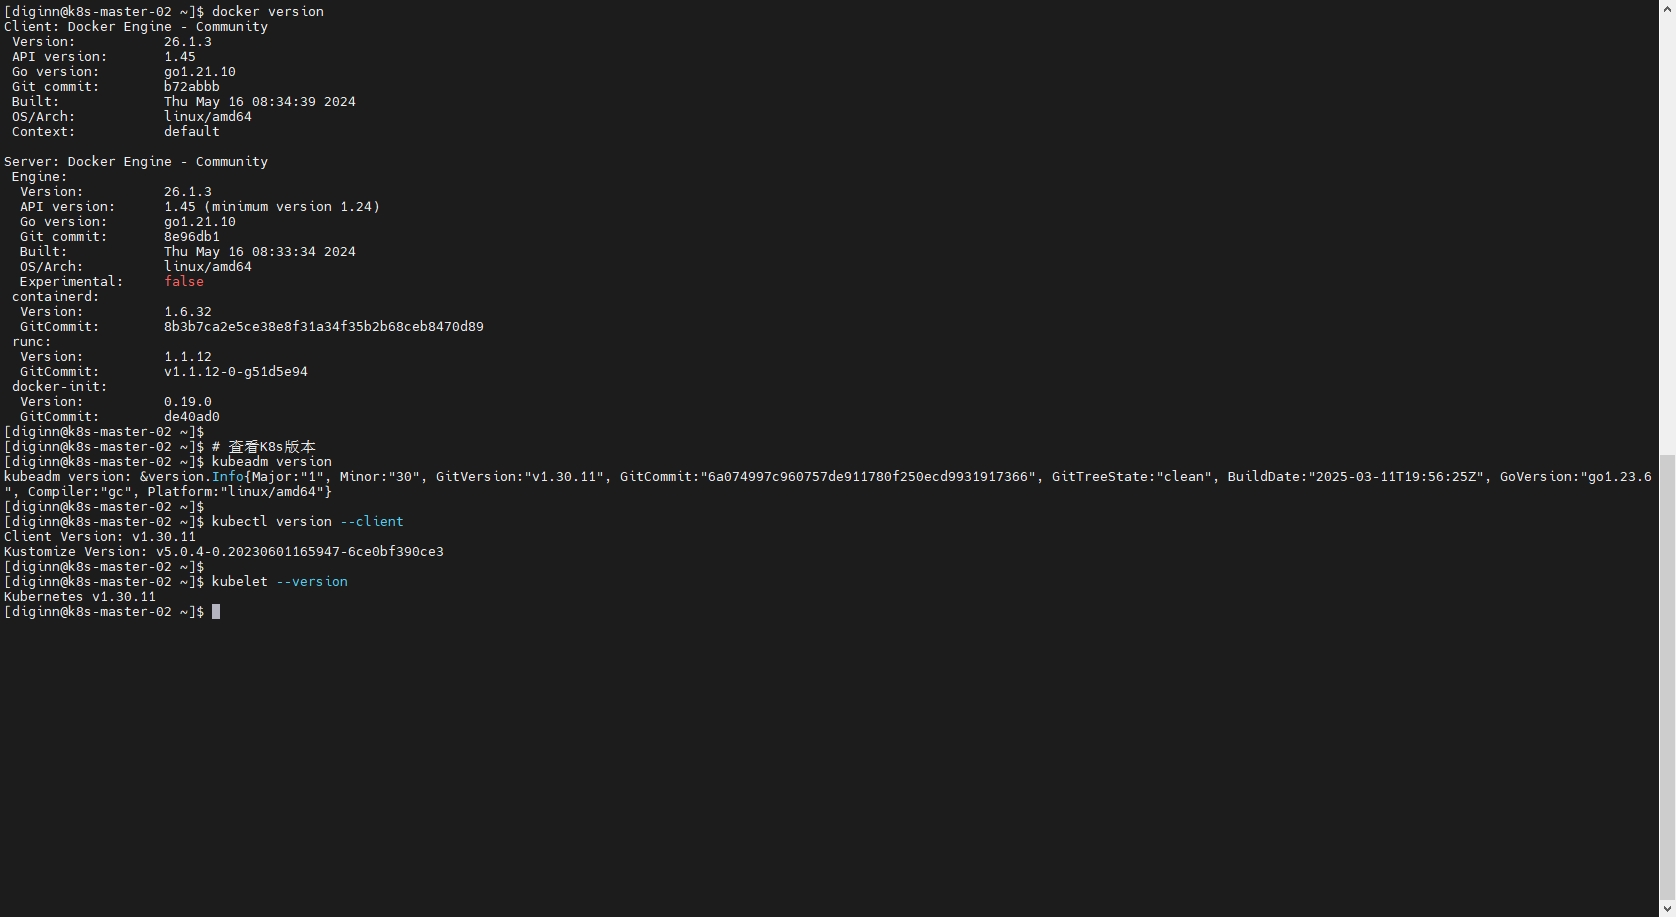Click the '# 查看K8s版本' comment text
Viewport: 1676px width, 917px height.
(x=264, y=447)
